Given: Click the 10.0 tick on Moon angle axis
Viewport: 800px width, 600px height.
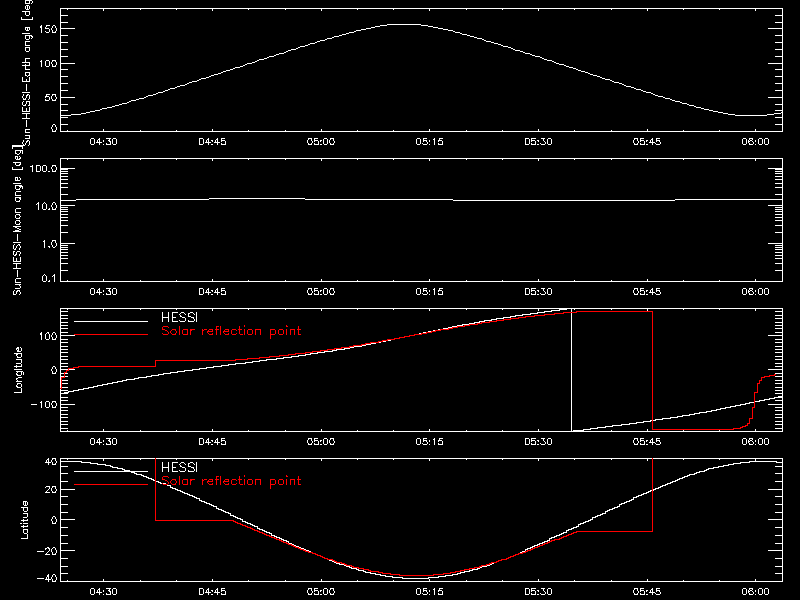Looking at the screenshot, I should tap(46, 207).
